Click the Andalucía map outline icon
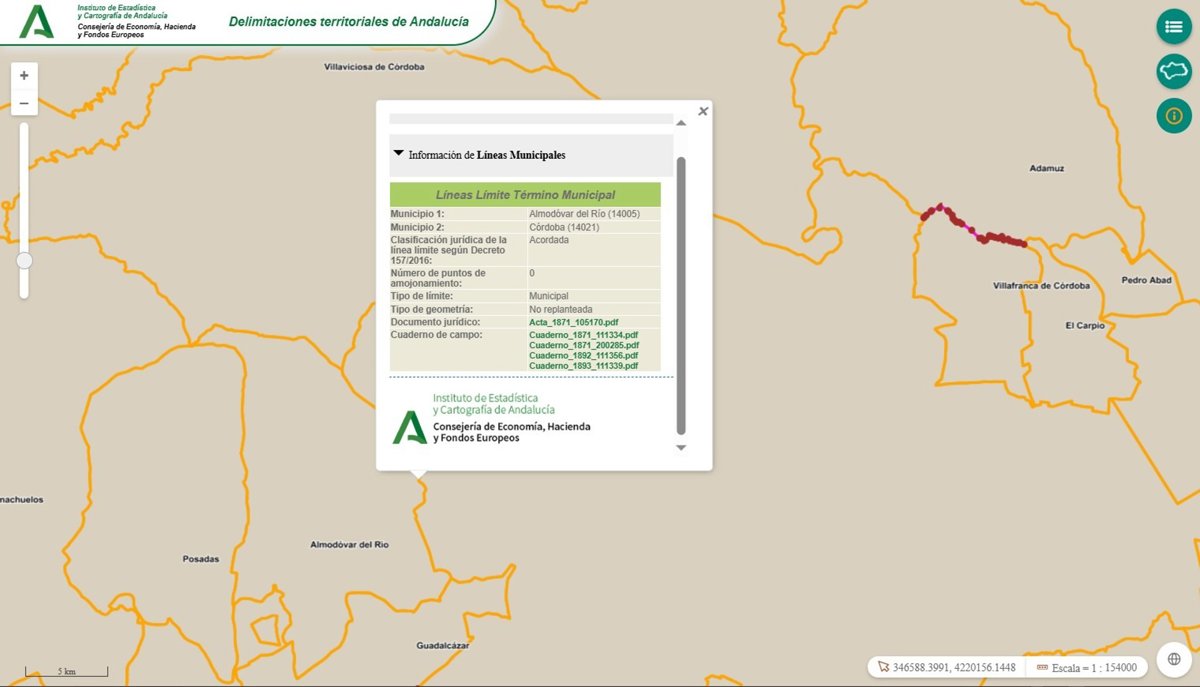This screenshot has height=687, width=1200. (1174, 71)
